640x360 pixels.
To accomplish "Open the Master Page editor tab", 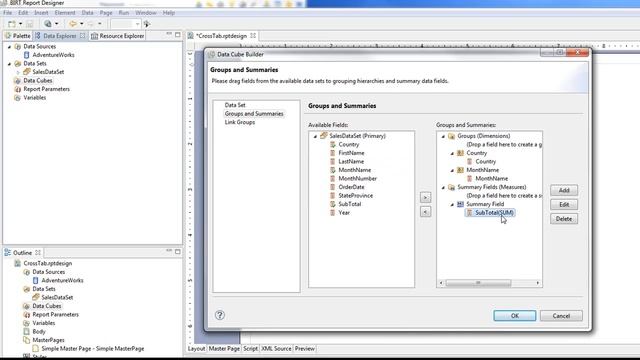I will [x=224, y=349].
